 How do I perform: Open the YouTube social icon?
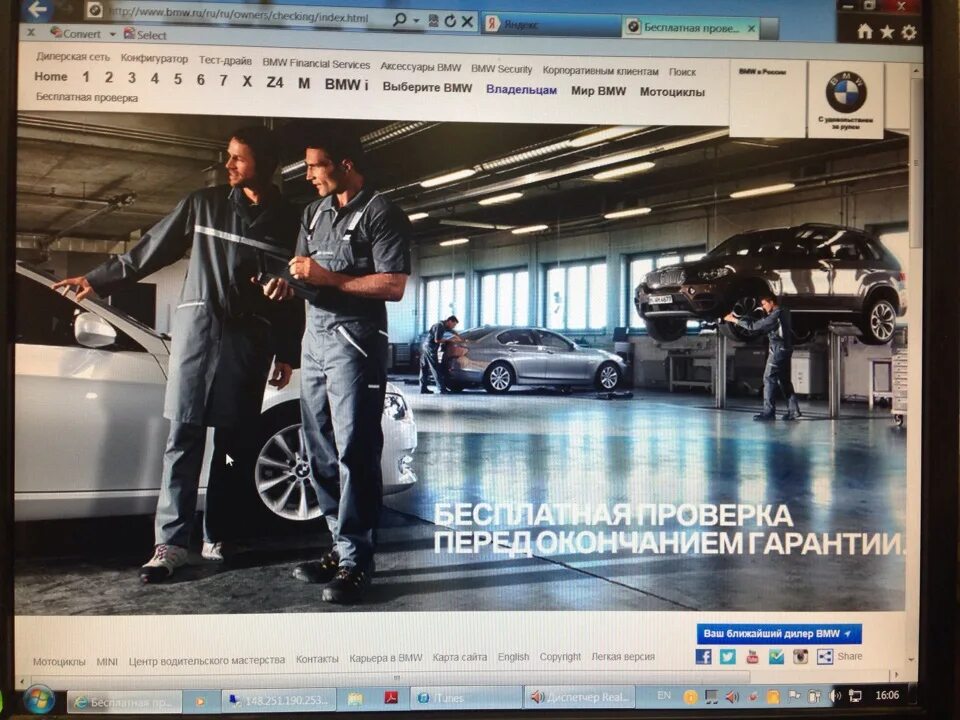click(752, 656)
